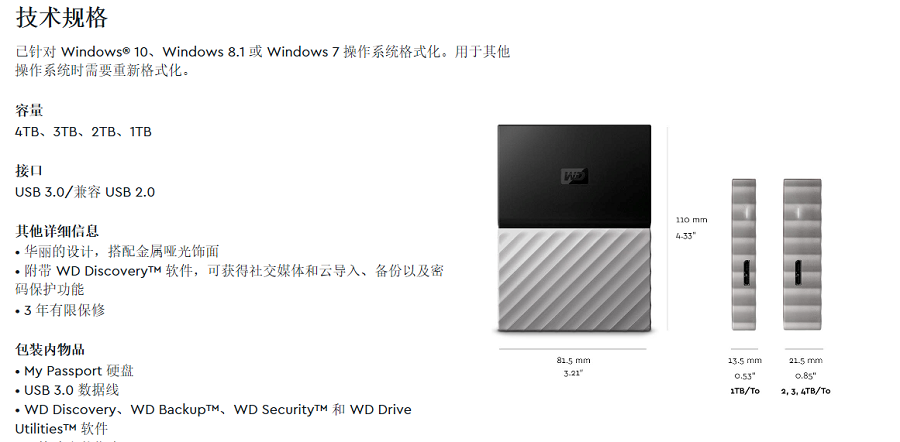Click the capacity list 4TB、3TB、2TB、1TB
This screenshot has width=900, height=442.
point(83,132)
